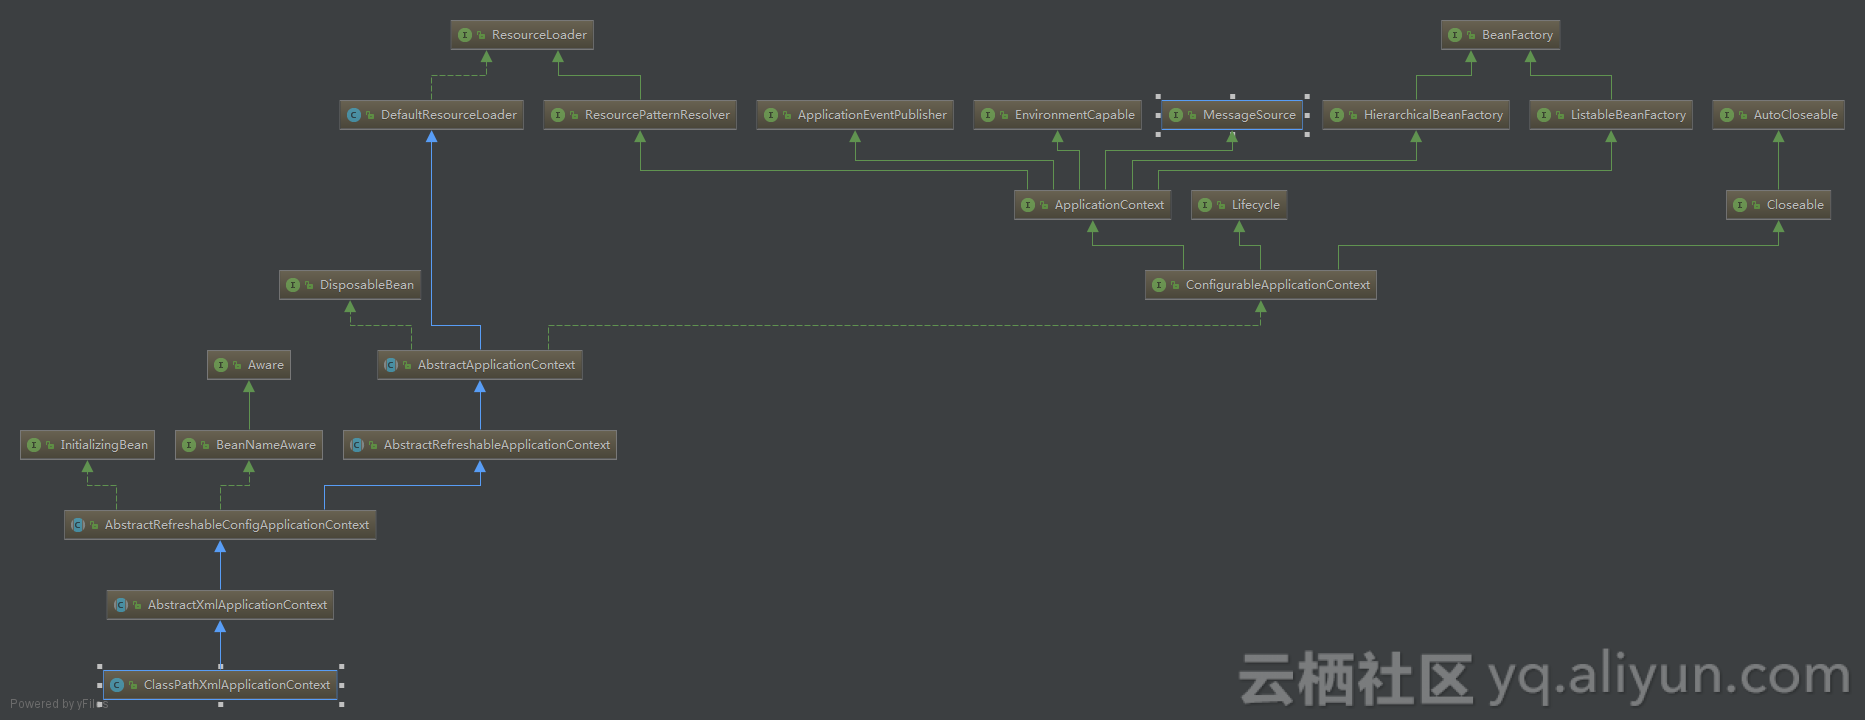Screen dimensions: 1865x720
Task: Click the abstract class icon on AbstractRefreshableApplicationContext
Action: tap(357, 445)
